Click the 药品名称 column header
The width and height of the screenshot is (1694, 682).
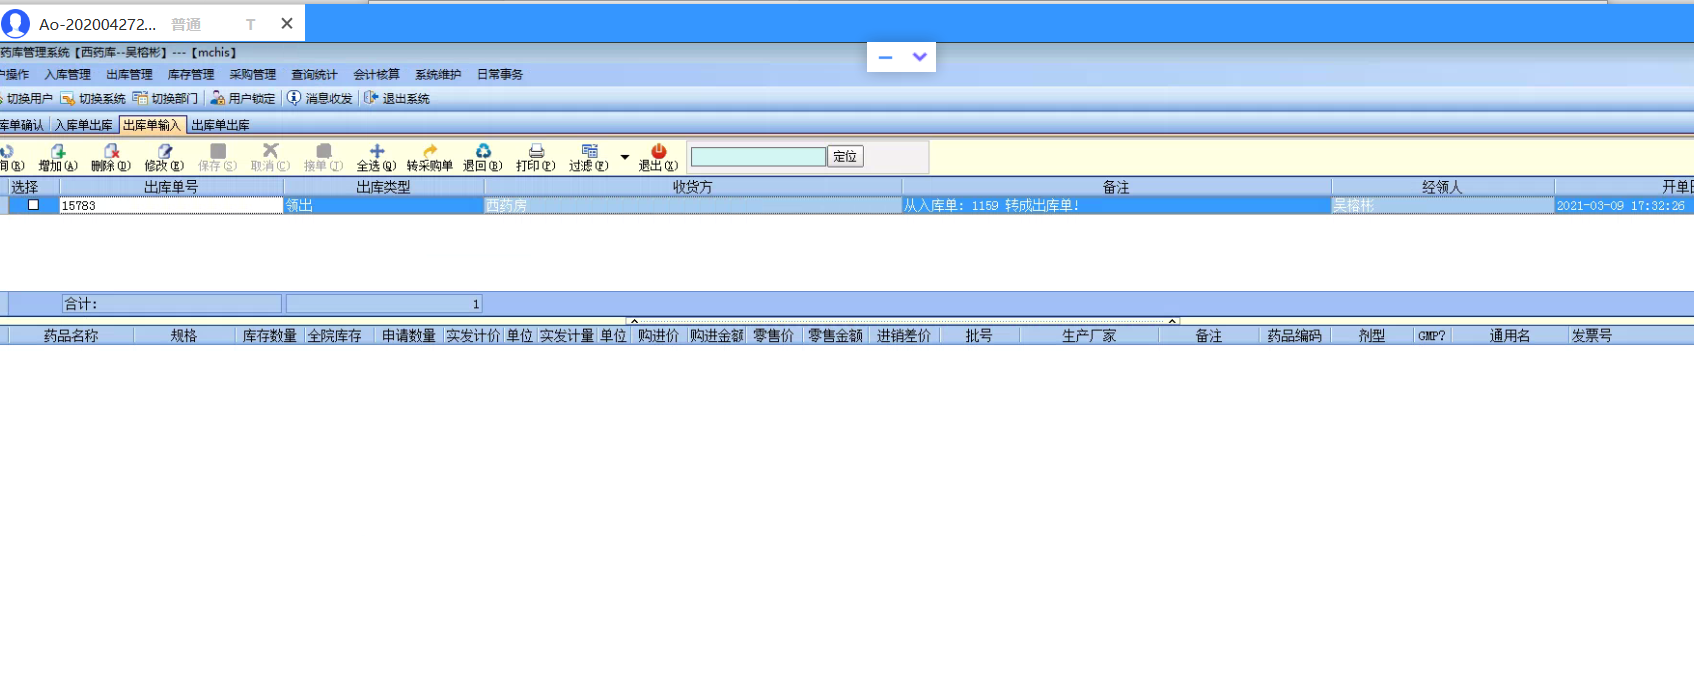[x=71, y=336]
